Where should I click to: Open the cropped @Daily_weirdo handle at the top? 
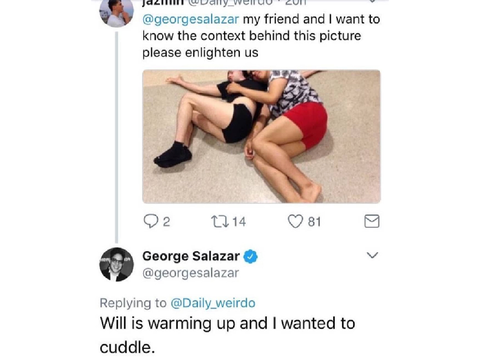click(x=229, y=3)
